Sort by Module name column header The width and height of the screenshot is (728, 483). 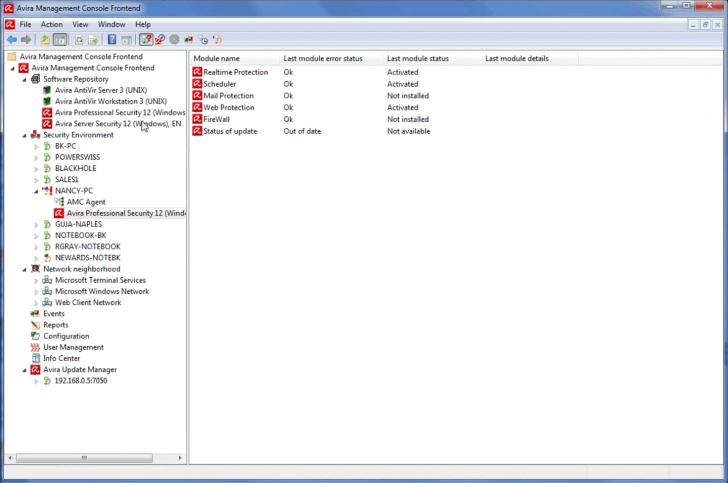235,59
